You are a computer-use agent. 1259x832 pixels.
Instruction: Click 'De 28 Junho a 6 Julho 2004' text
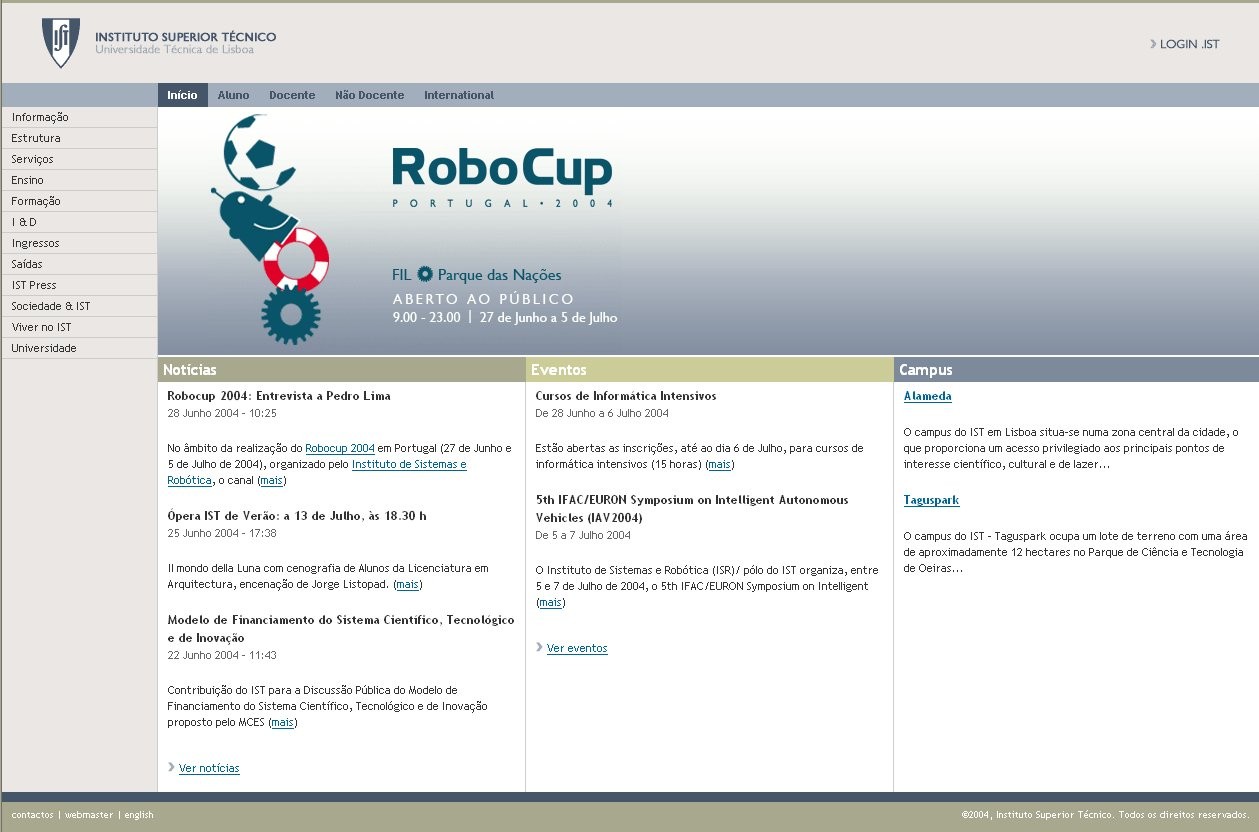click(602, 413)
